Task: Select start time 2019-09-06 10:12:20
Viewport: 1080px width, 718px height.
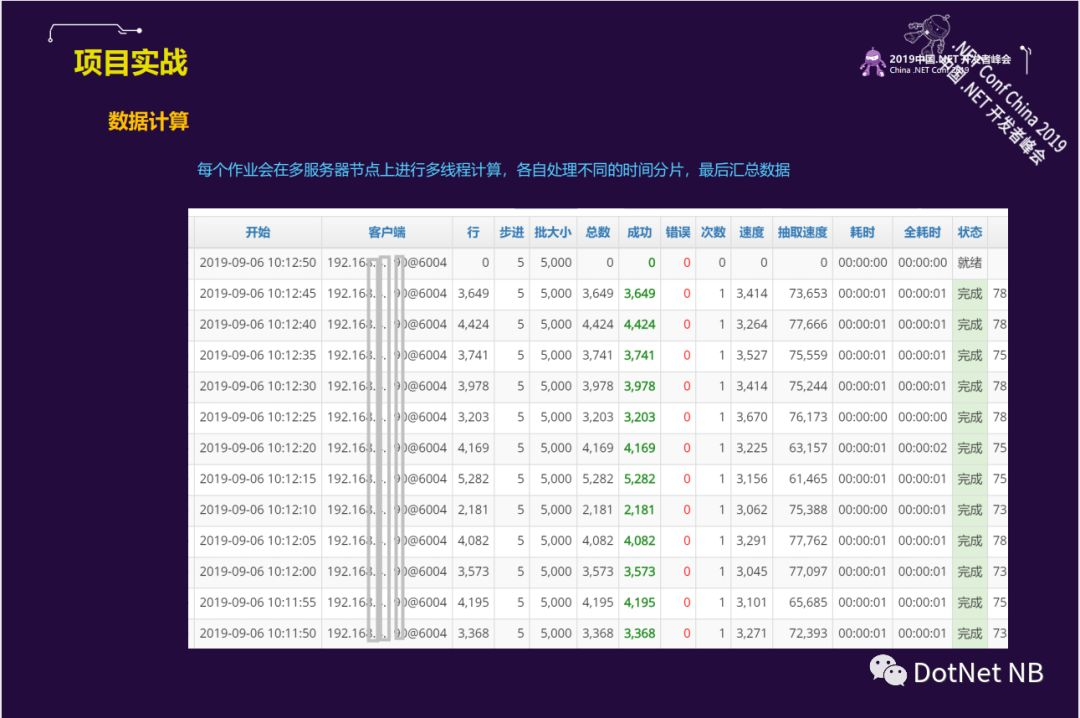Action: (x=258, y=448)
